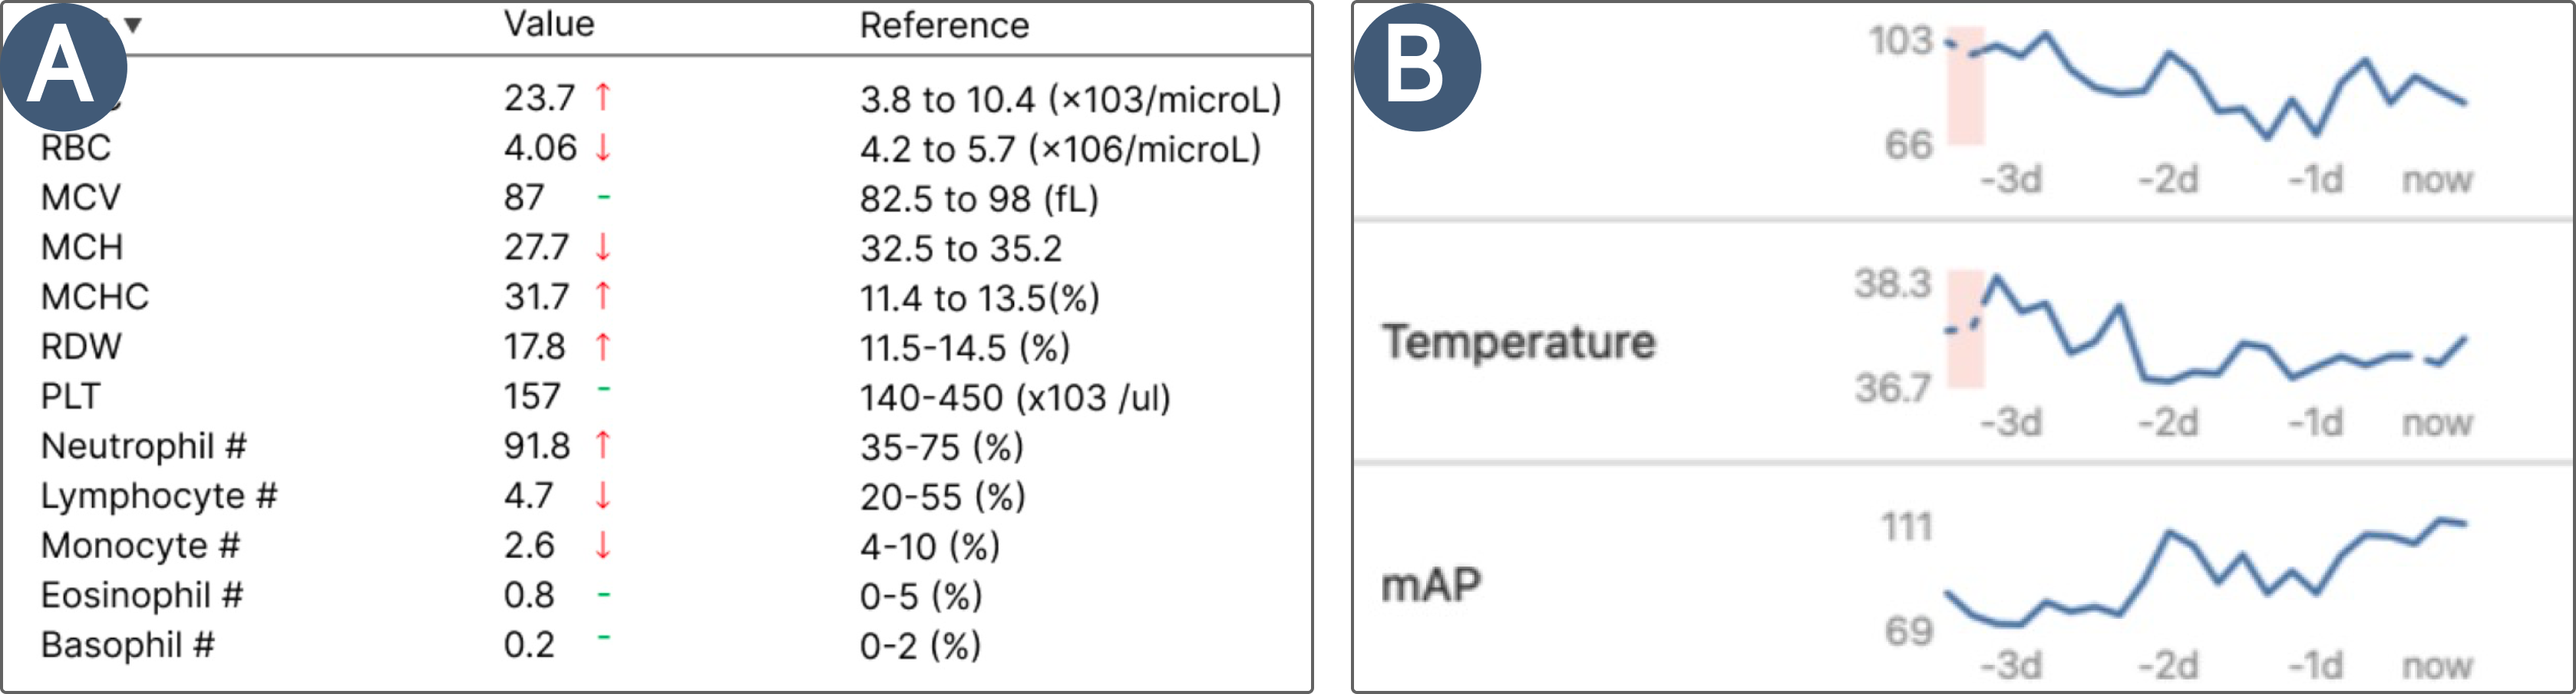Viewport: 2576px width, 694px height.
Task: Click the red down arrow beside RBC 4.06
Action: (x=603, y=148)
